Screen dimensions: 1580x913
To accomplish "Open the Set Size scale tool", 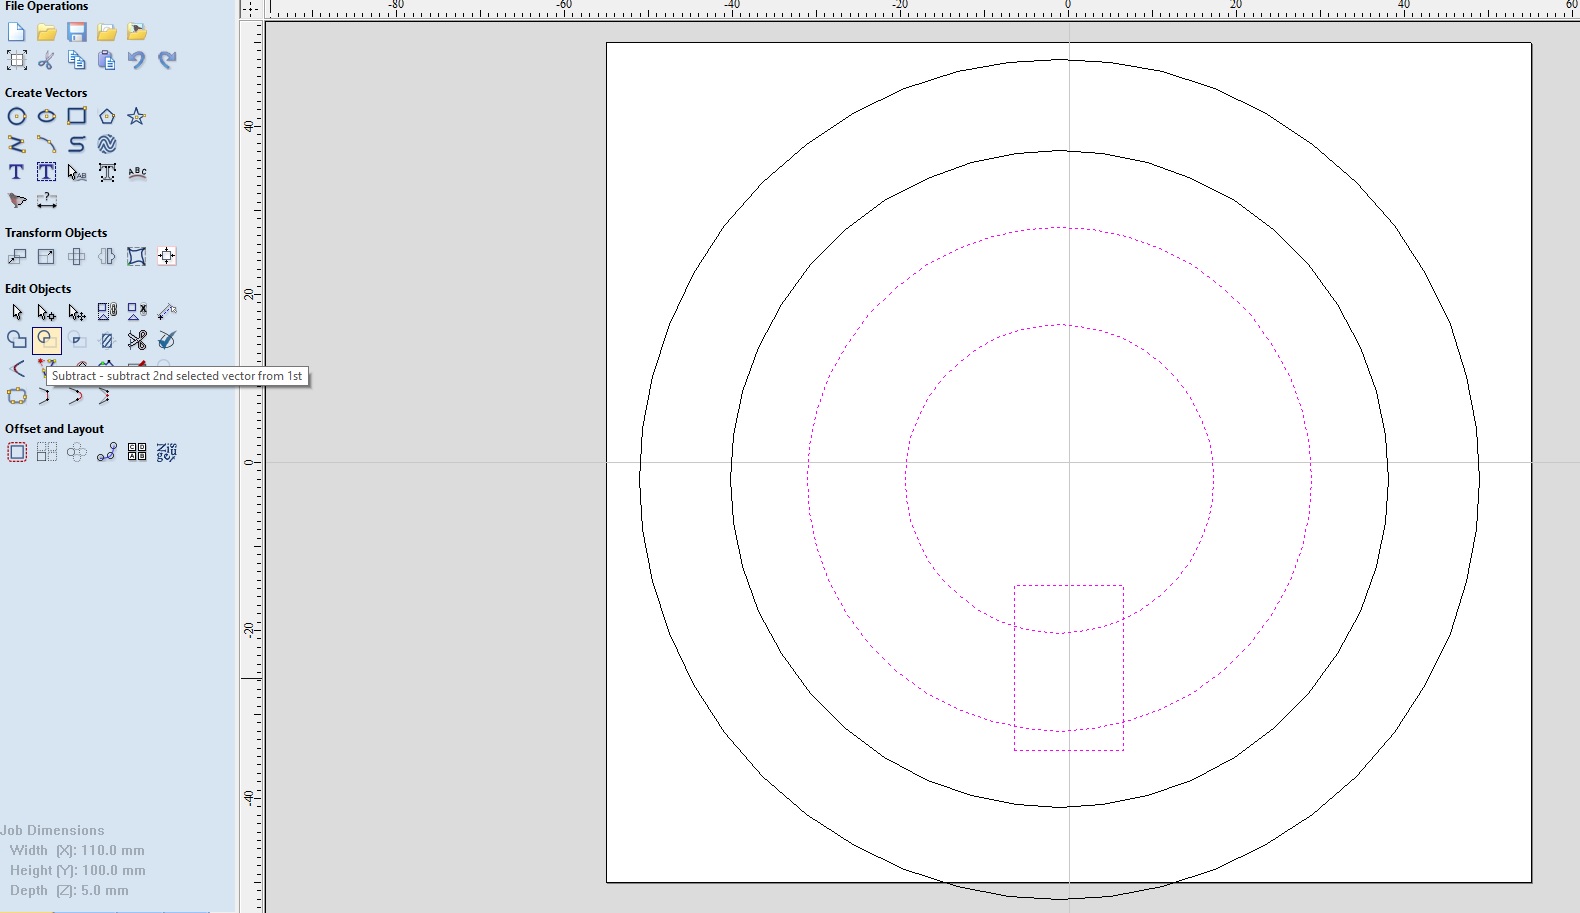I will coord(46,256).
